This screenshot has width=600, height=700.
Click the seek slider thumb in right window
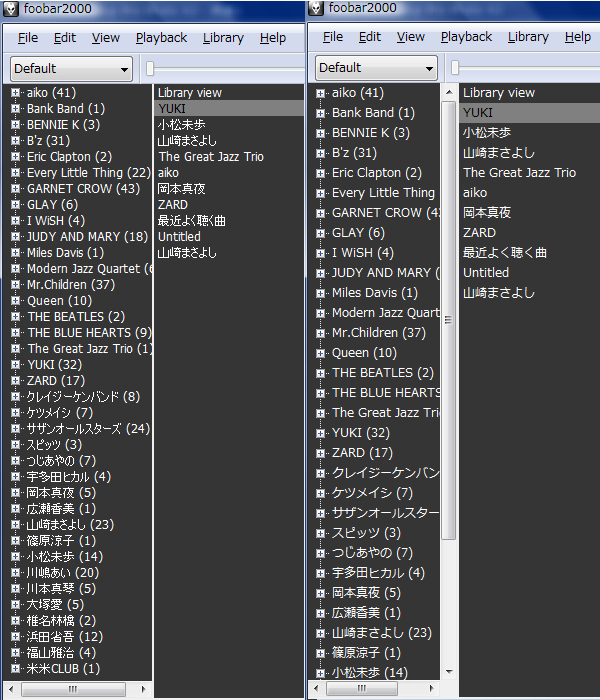click(455, 68)
